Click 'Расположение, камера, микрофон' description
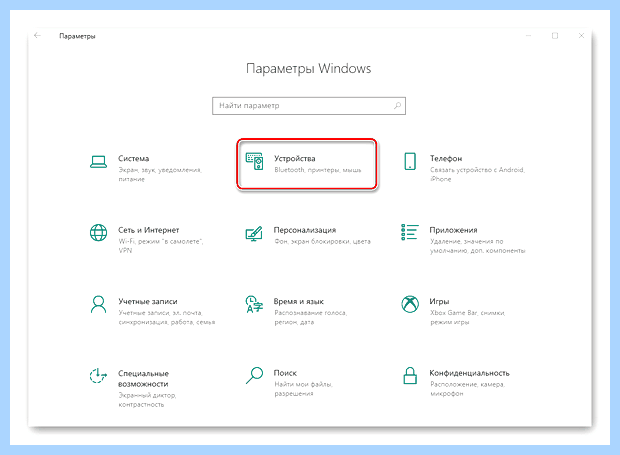 tap(467, 389)
